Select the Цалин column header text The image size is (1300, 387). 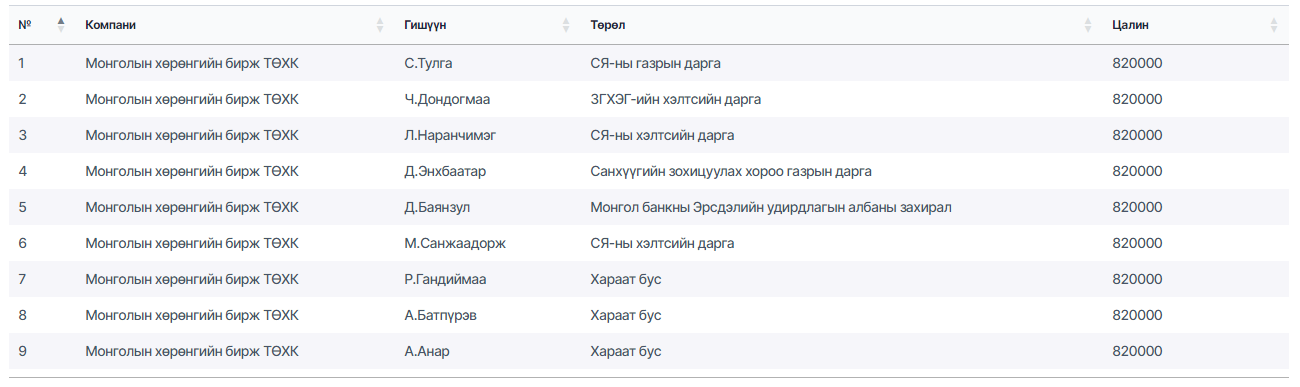coord(1131,25)
